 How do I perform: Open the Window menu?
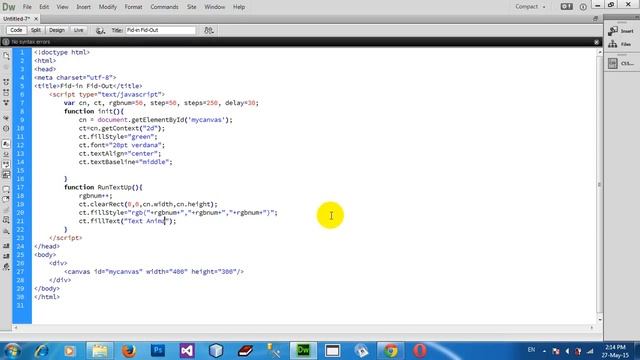[215, 7]
